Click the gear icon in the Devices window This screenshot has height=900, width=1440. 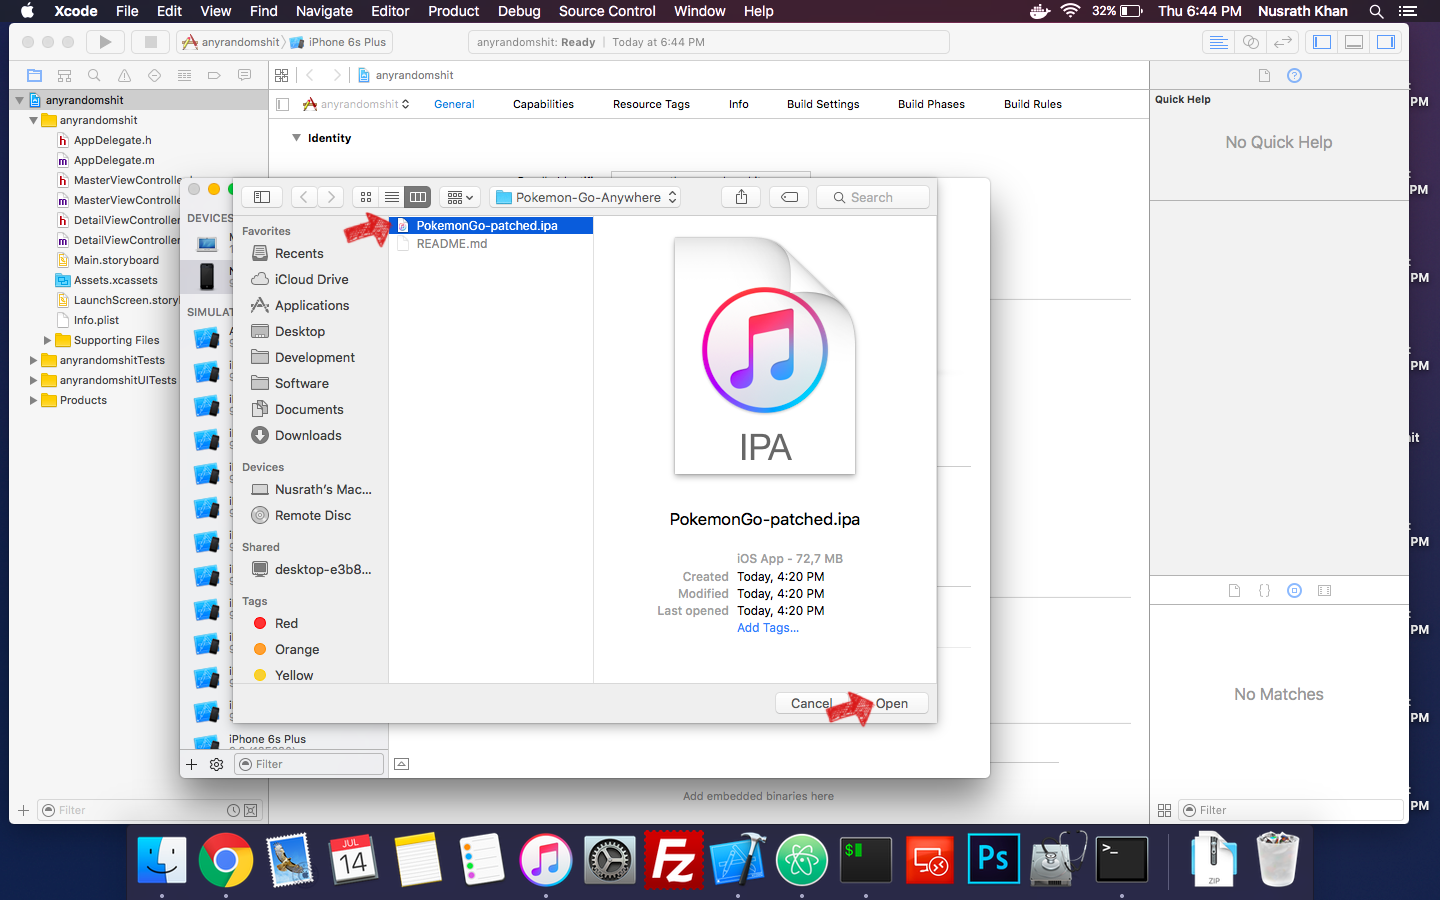pyautogui.click(x=216, y=764)
